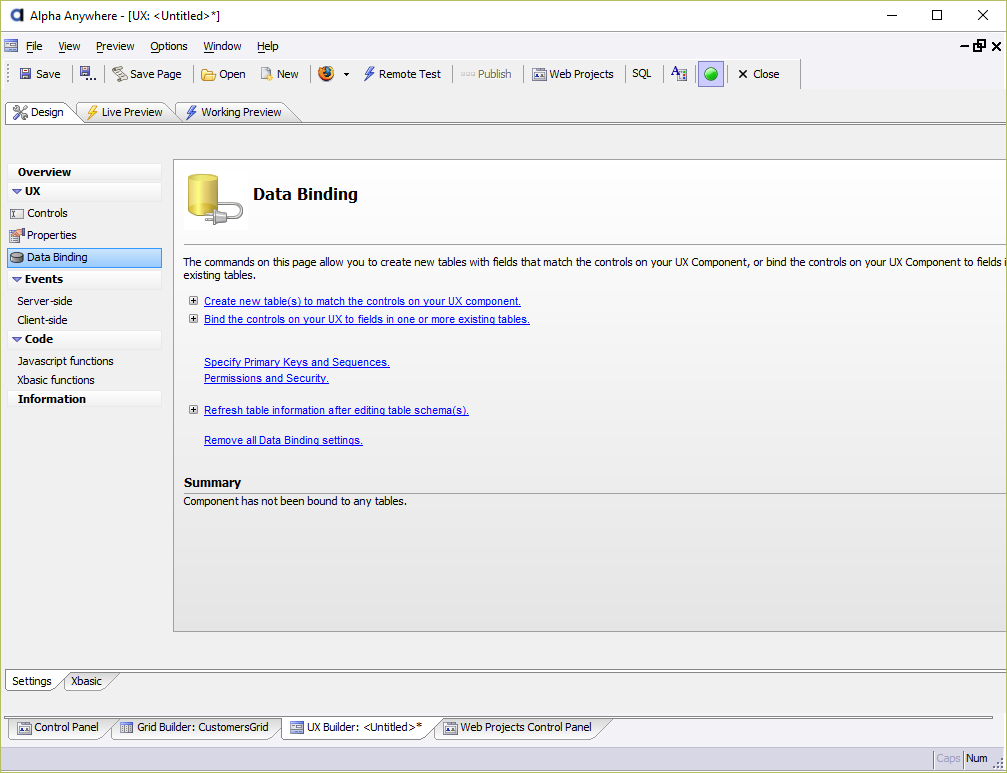Image resolution: width=1007 pixels, height=773 pixels.
Task: Expand the Bind the controls plus box
Action: [193, 318]
